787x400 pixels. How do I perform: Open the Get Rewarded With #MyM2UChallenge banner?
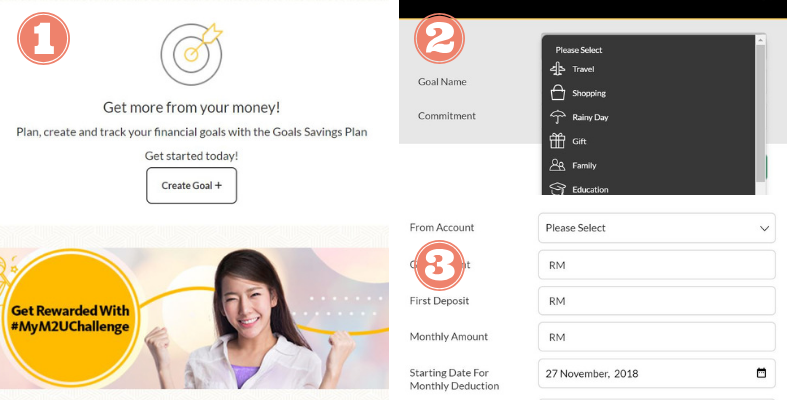point(194,318)
